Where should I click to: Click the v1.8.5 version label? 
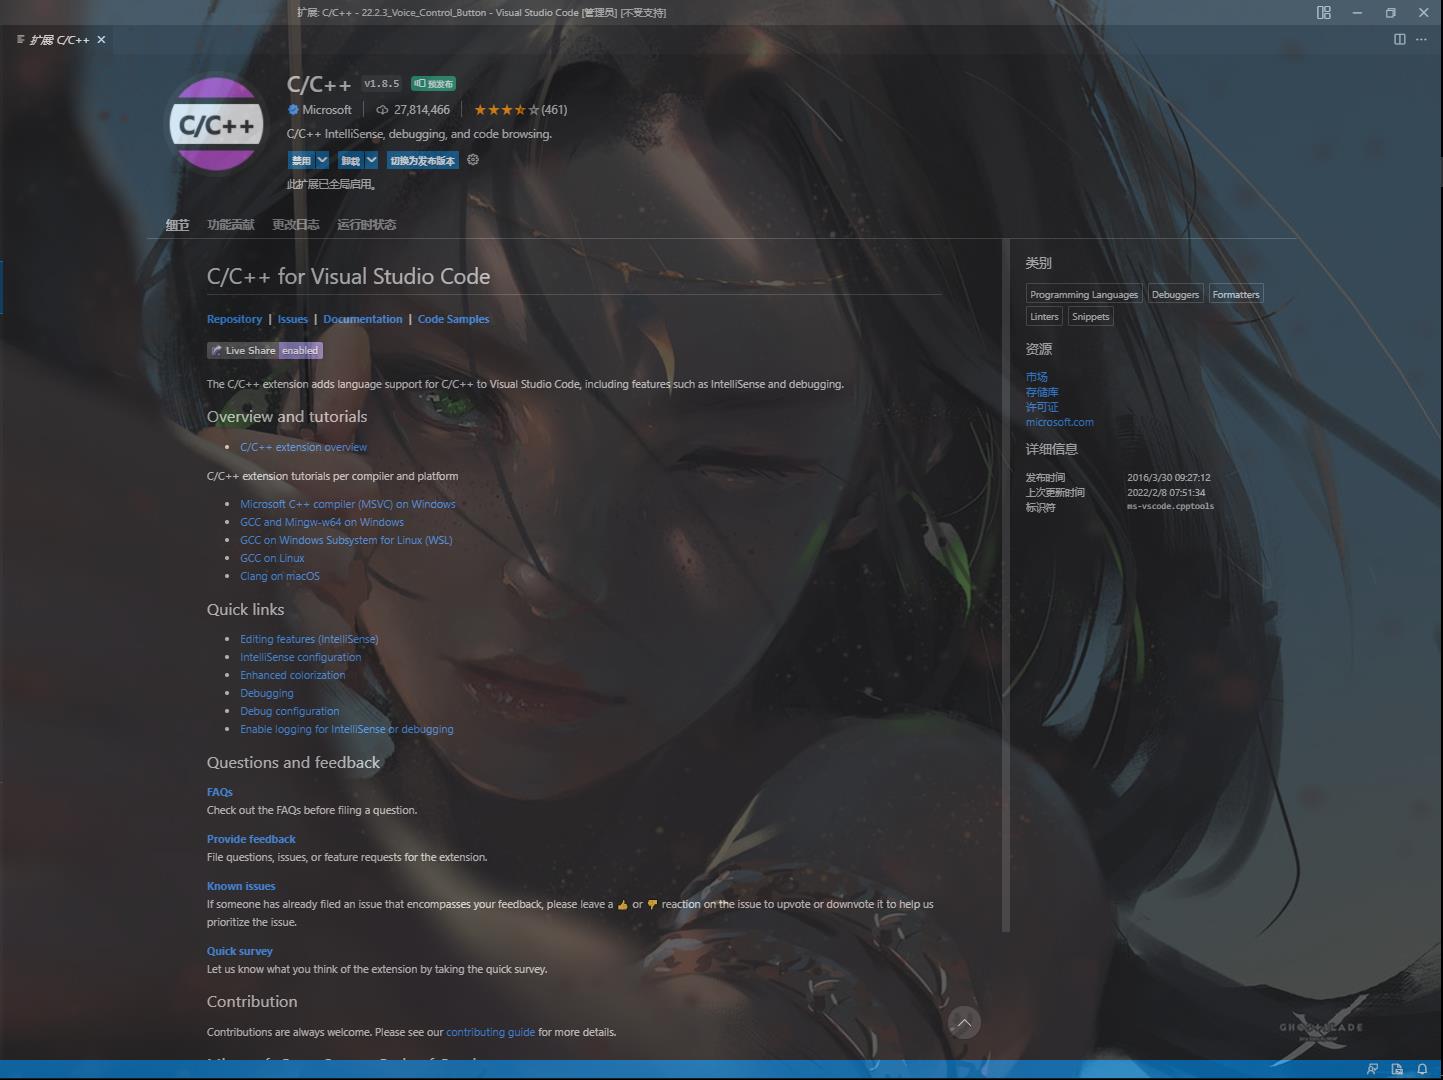tap(381, 84)
